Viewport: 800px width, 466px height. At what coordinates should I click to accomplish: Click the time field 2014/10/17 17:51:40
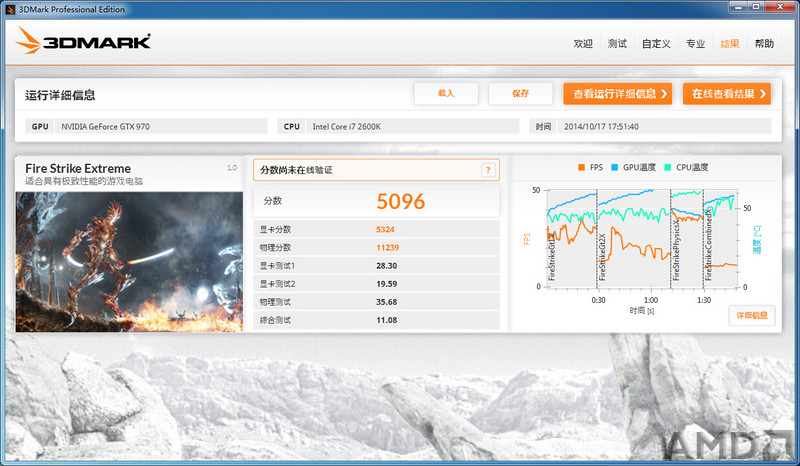pos(664,126)
